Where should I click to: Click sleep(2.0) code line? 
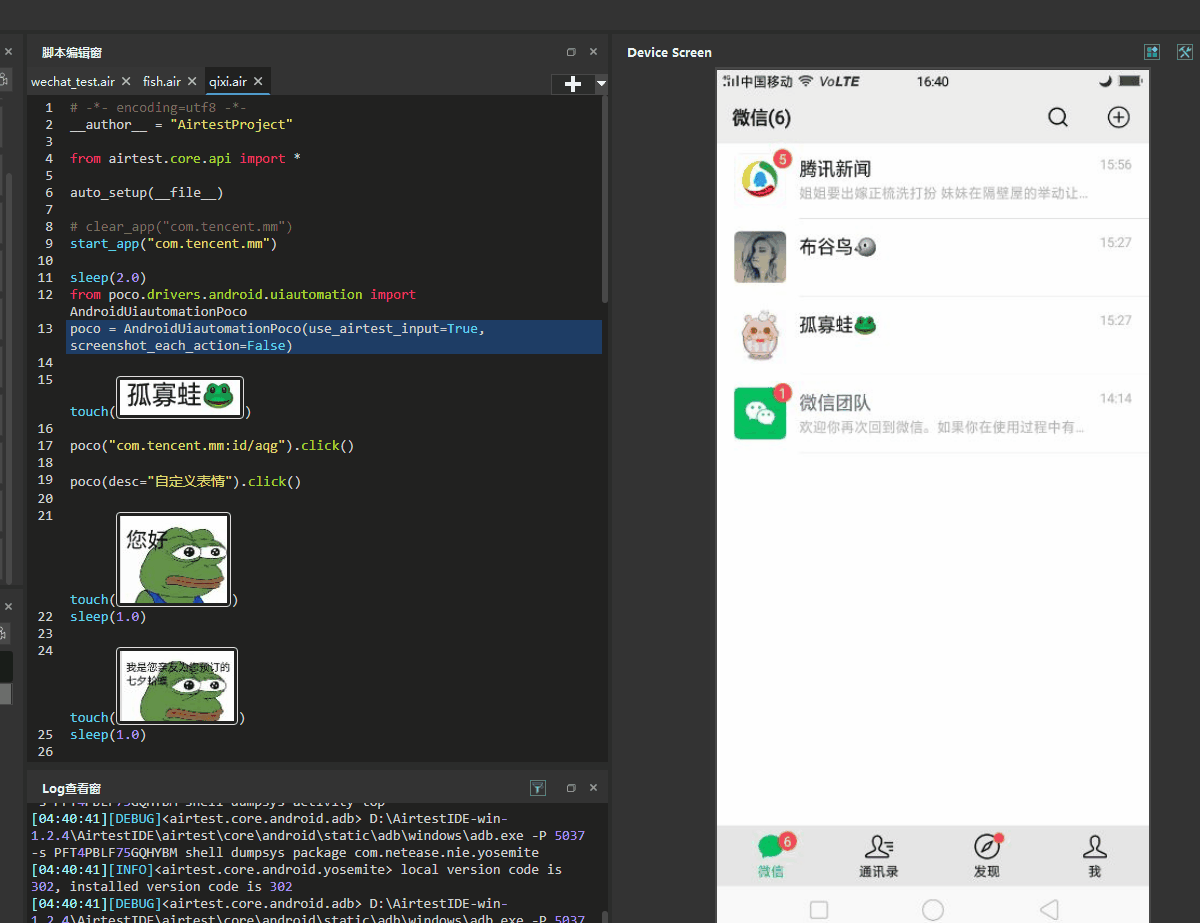[x=108, y=277]
